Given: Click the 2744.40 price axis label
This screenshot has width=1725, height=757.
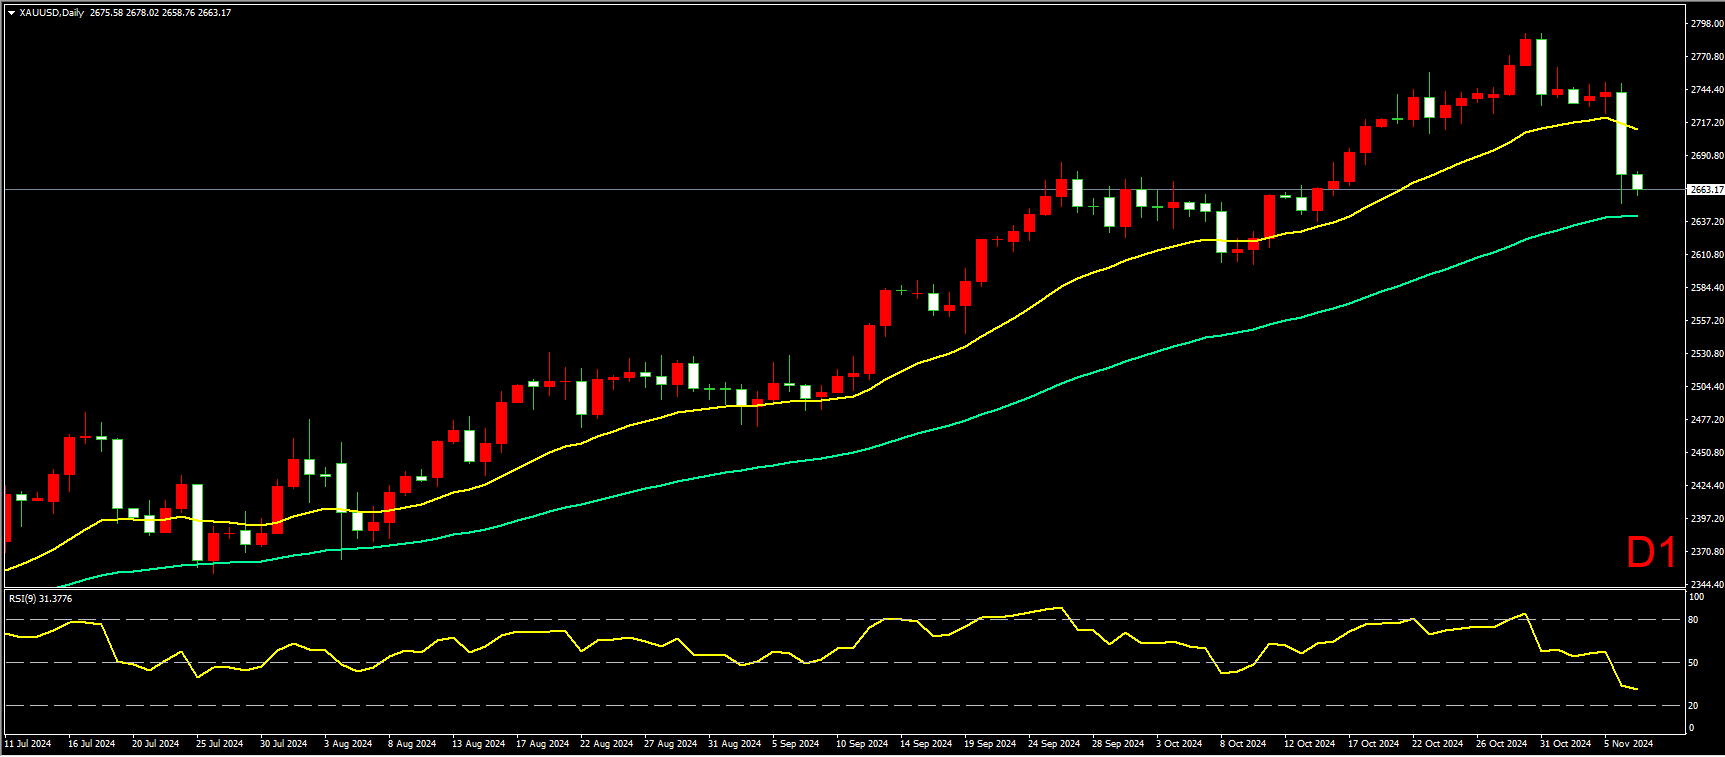Looking at the screenshot, I should (x=1707, y=90).
